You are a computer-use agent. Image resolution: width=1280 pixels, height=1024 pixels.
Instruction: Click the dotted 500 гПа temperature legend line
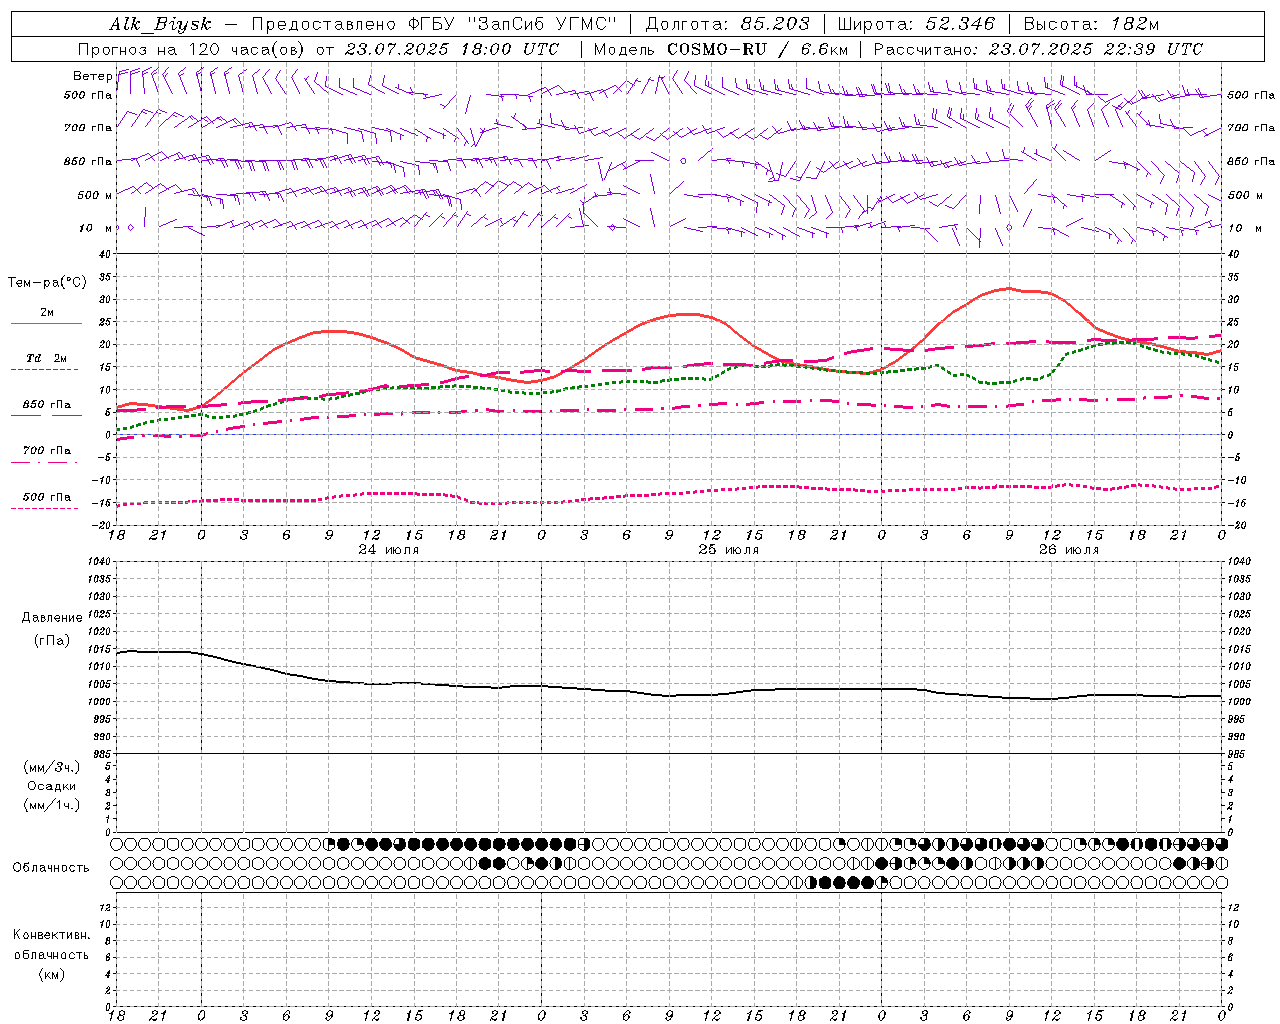[x=45, y=508]
